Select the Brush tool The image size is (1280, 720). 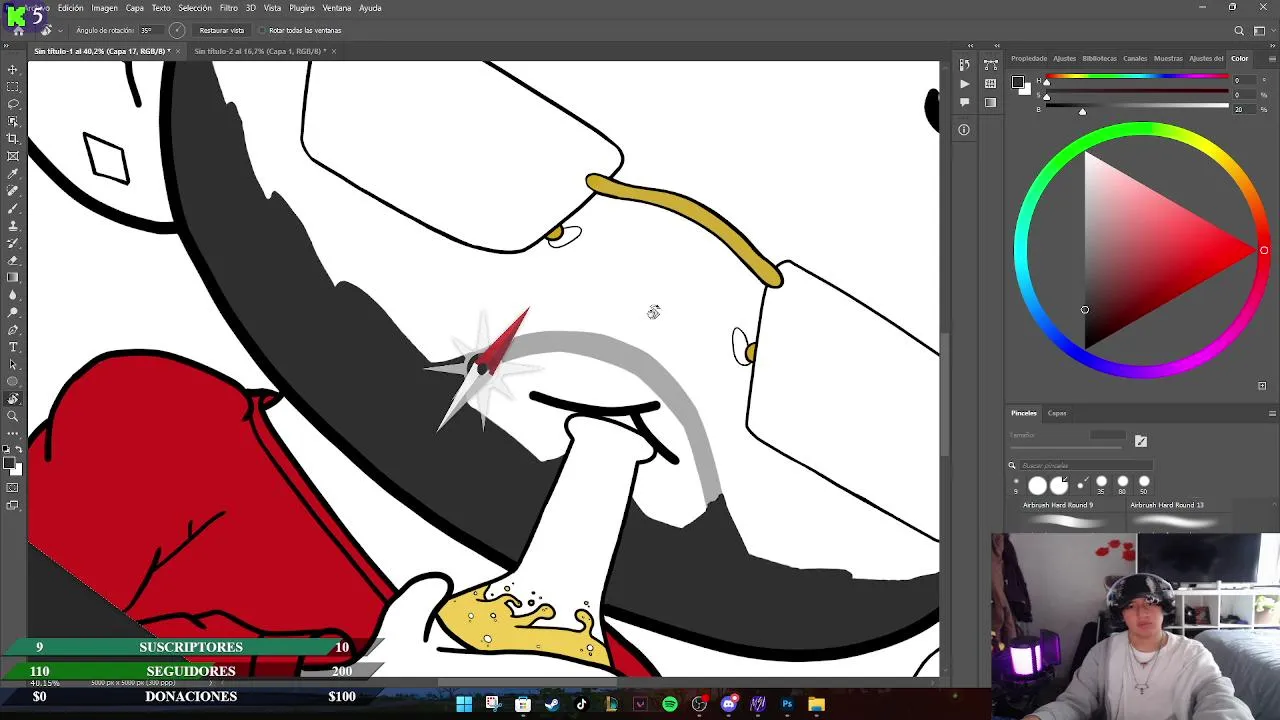(13, 208)
